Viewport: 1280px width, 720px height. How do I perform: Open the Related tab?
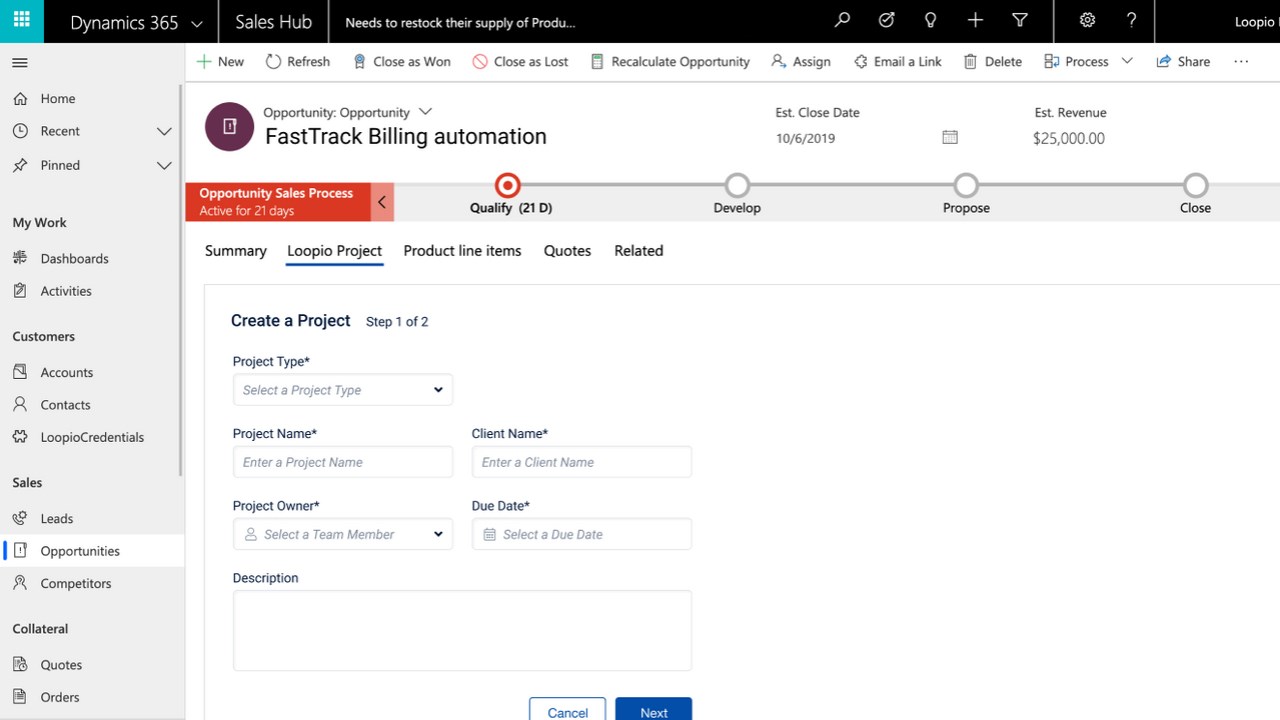639,251
